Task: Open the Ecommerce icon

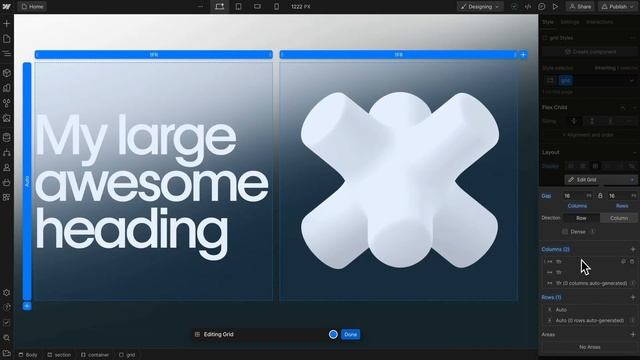Action: [x=7, y=182]
